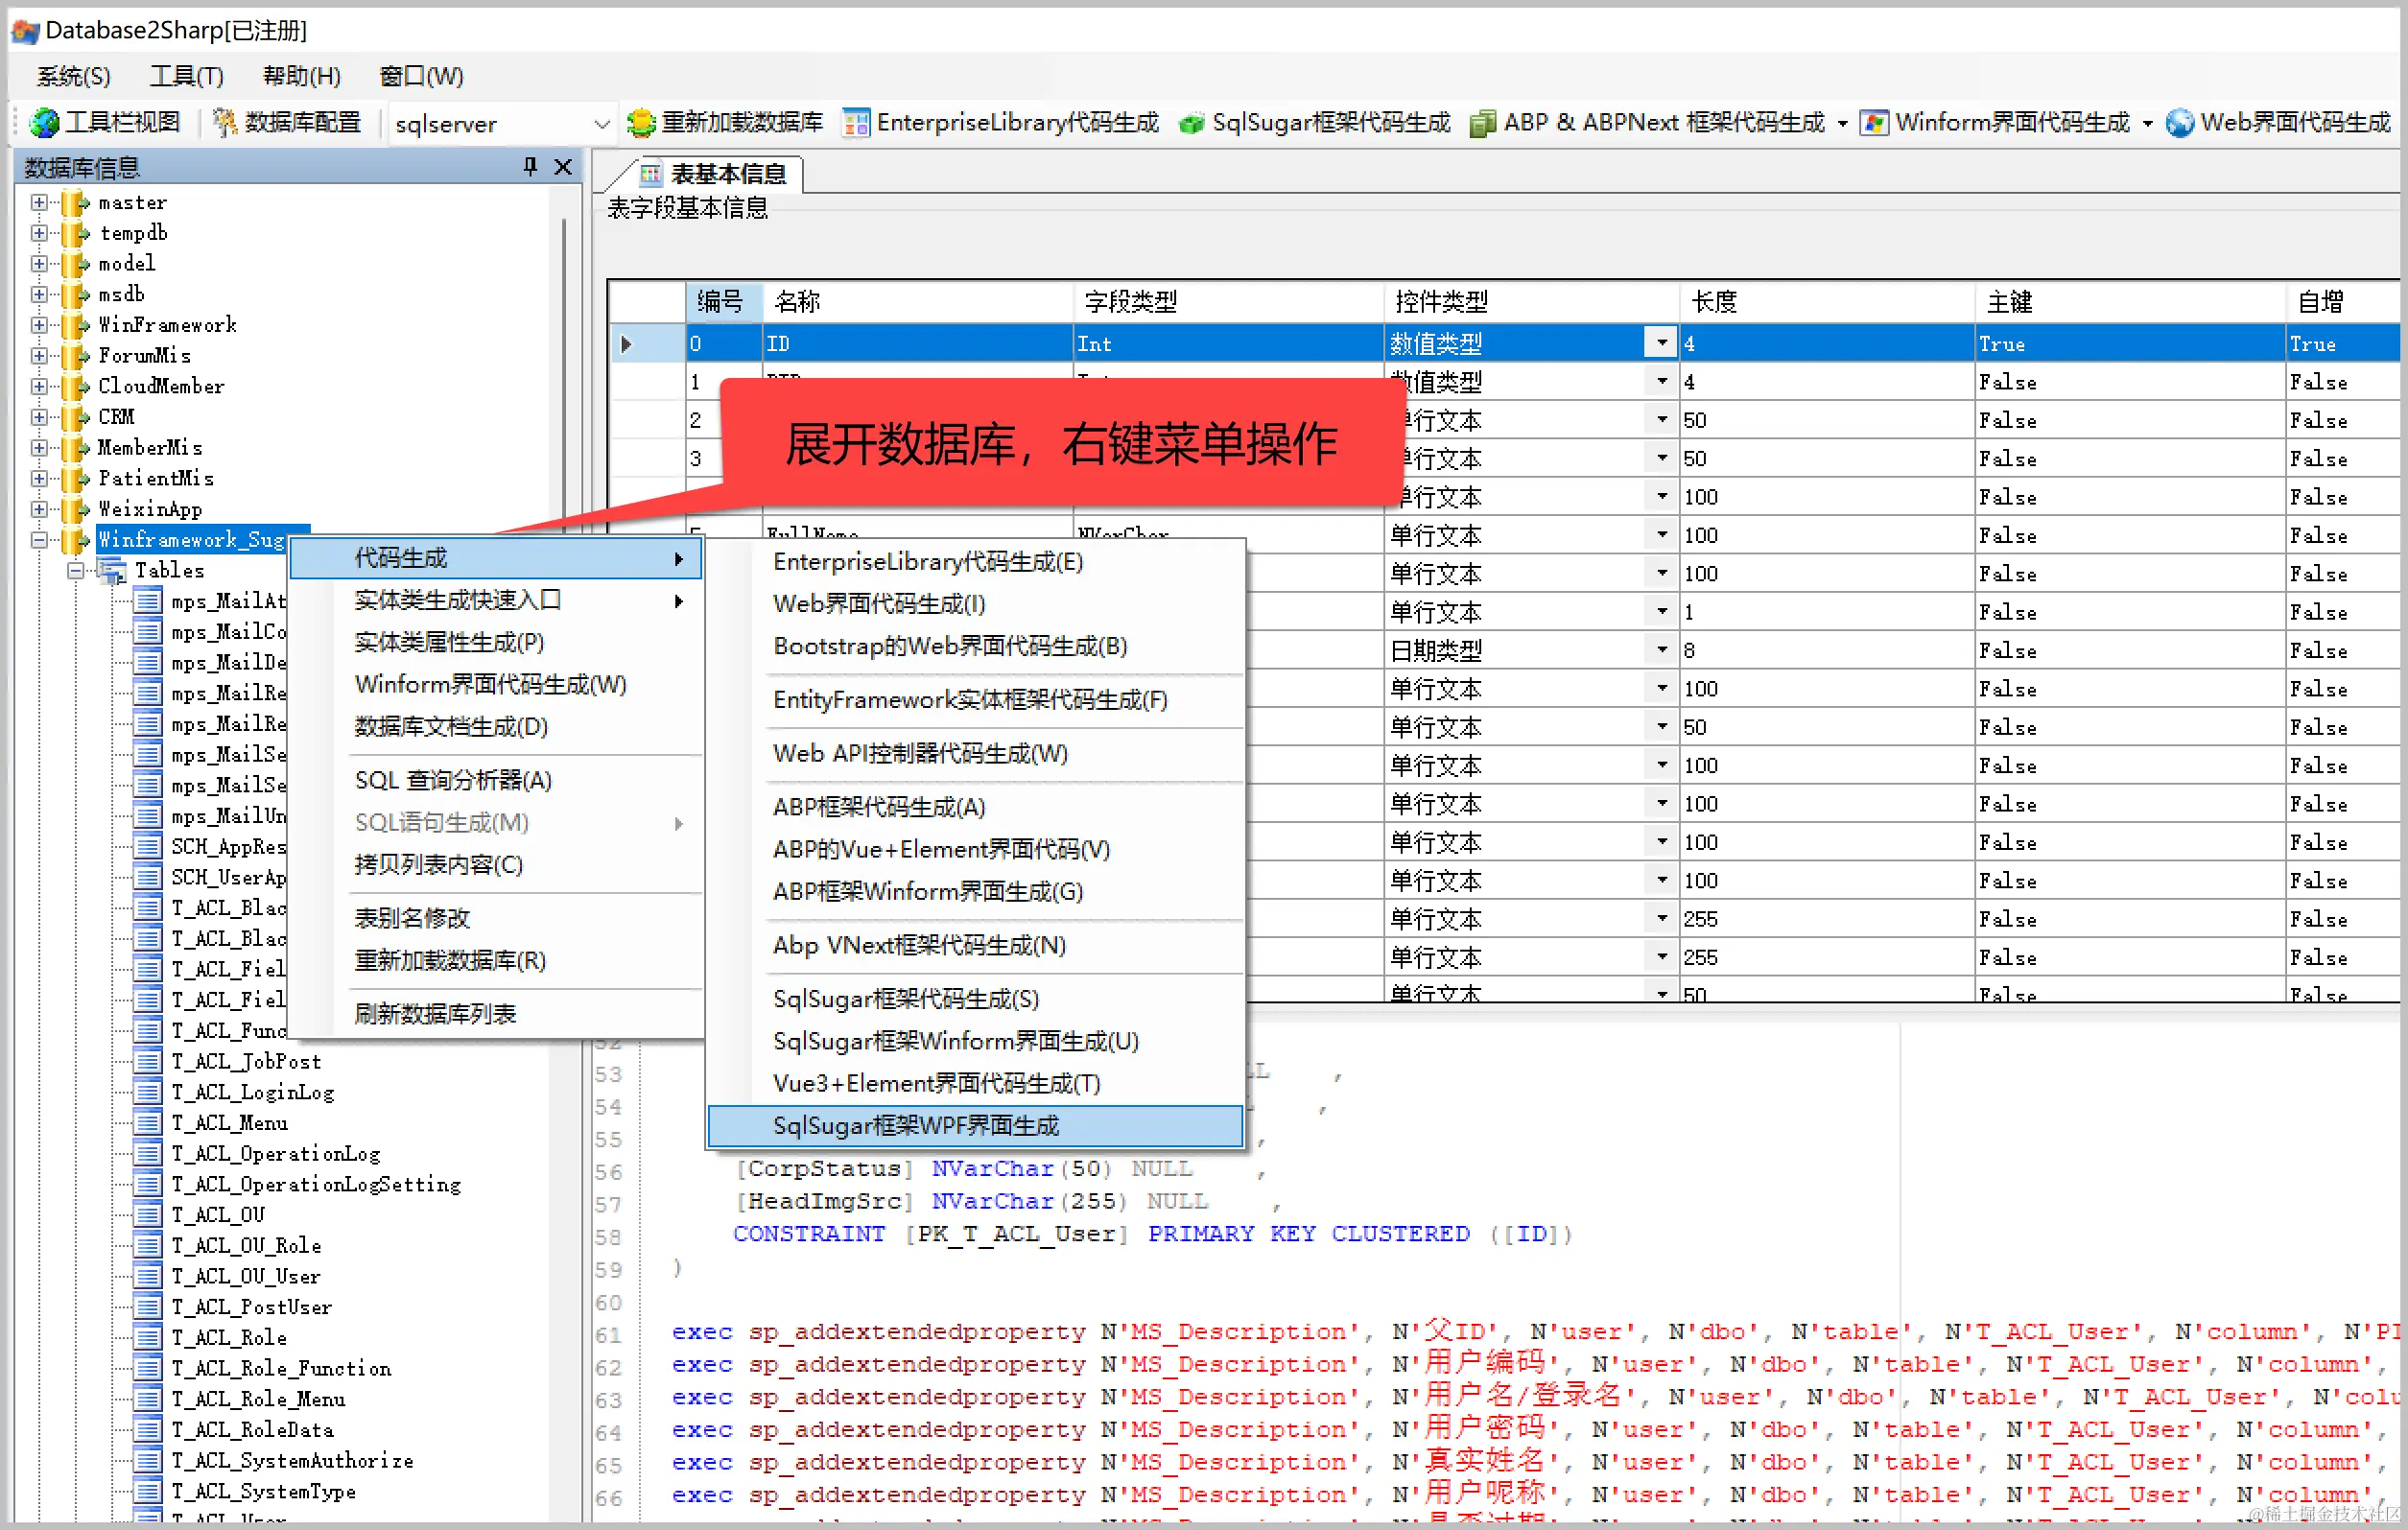Open Winform界面代码生成 toolbar dropdown arrow

coord(2147,124)
